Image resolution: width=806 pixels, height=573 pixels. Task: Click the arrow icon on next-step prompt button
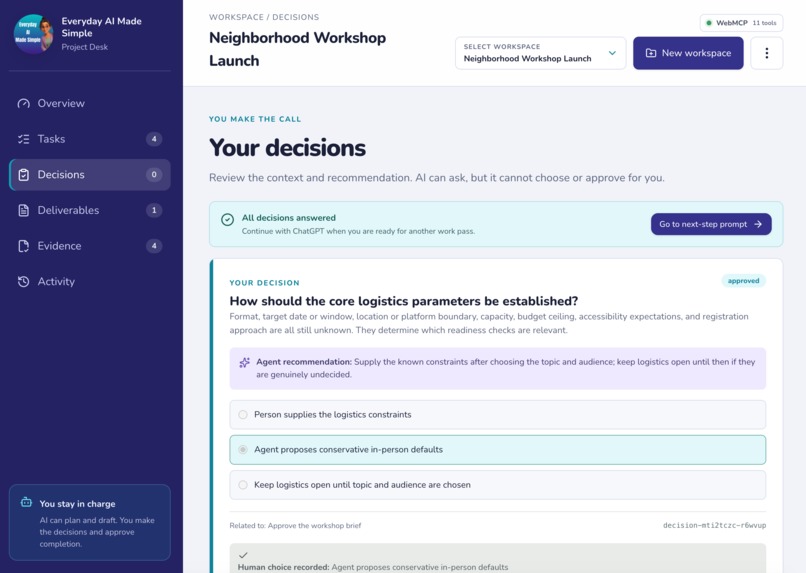point(758,224)
